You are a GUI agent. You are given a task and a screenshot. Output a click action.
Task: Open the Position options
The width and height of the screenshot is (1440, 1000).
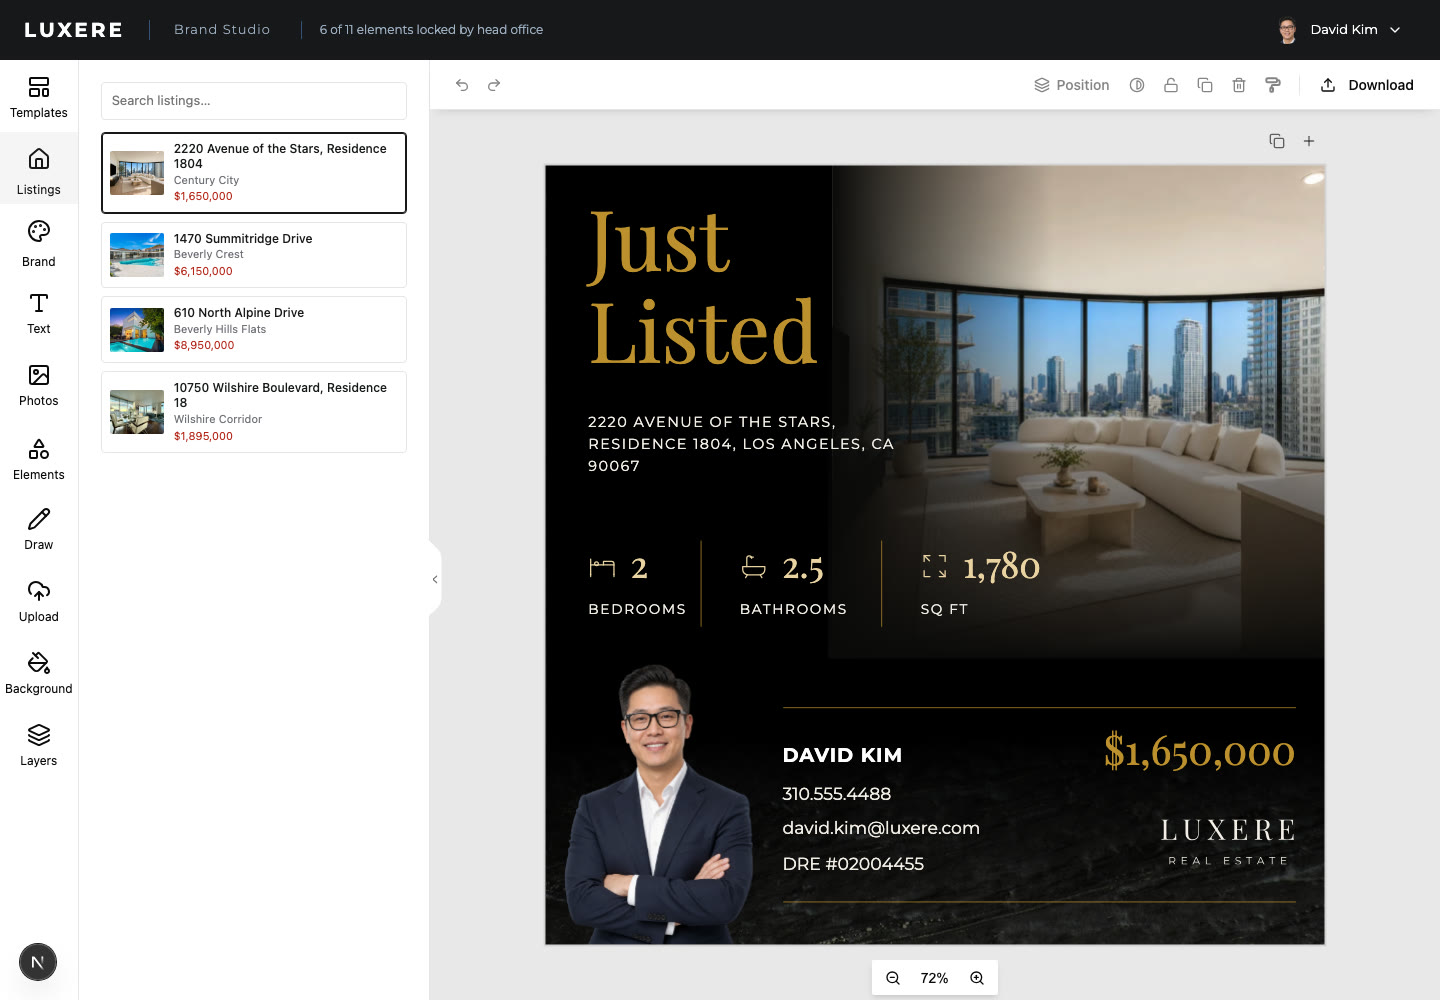coord(1071,85)
